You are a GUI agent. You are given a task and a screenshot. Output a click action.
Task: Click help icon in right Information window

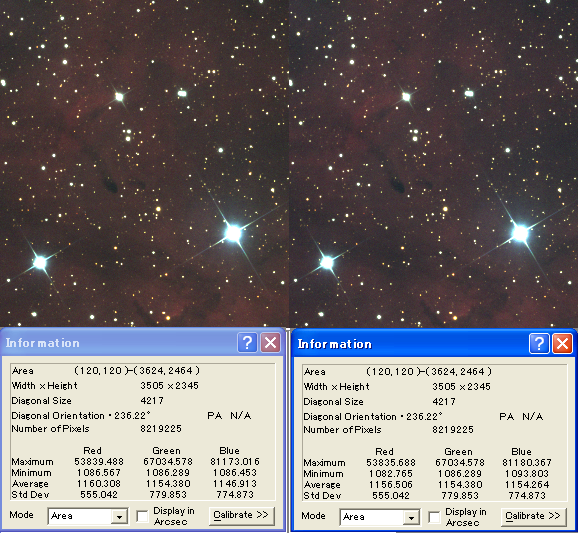tap(539, 344)
